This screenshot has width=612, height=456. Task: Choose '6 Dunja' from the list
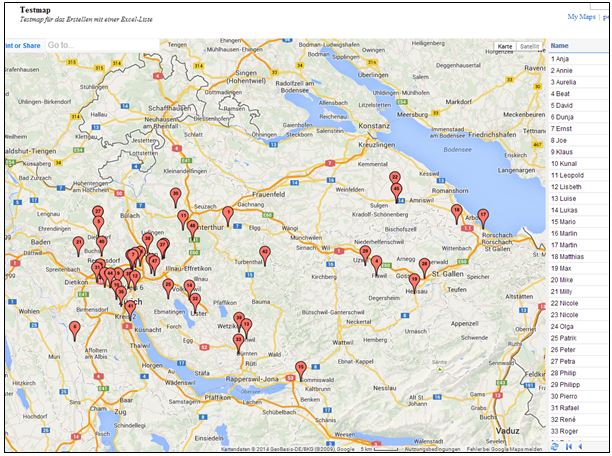(579, 117)
